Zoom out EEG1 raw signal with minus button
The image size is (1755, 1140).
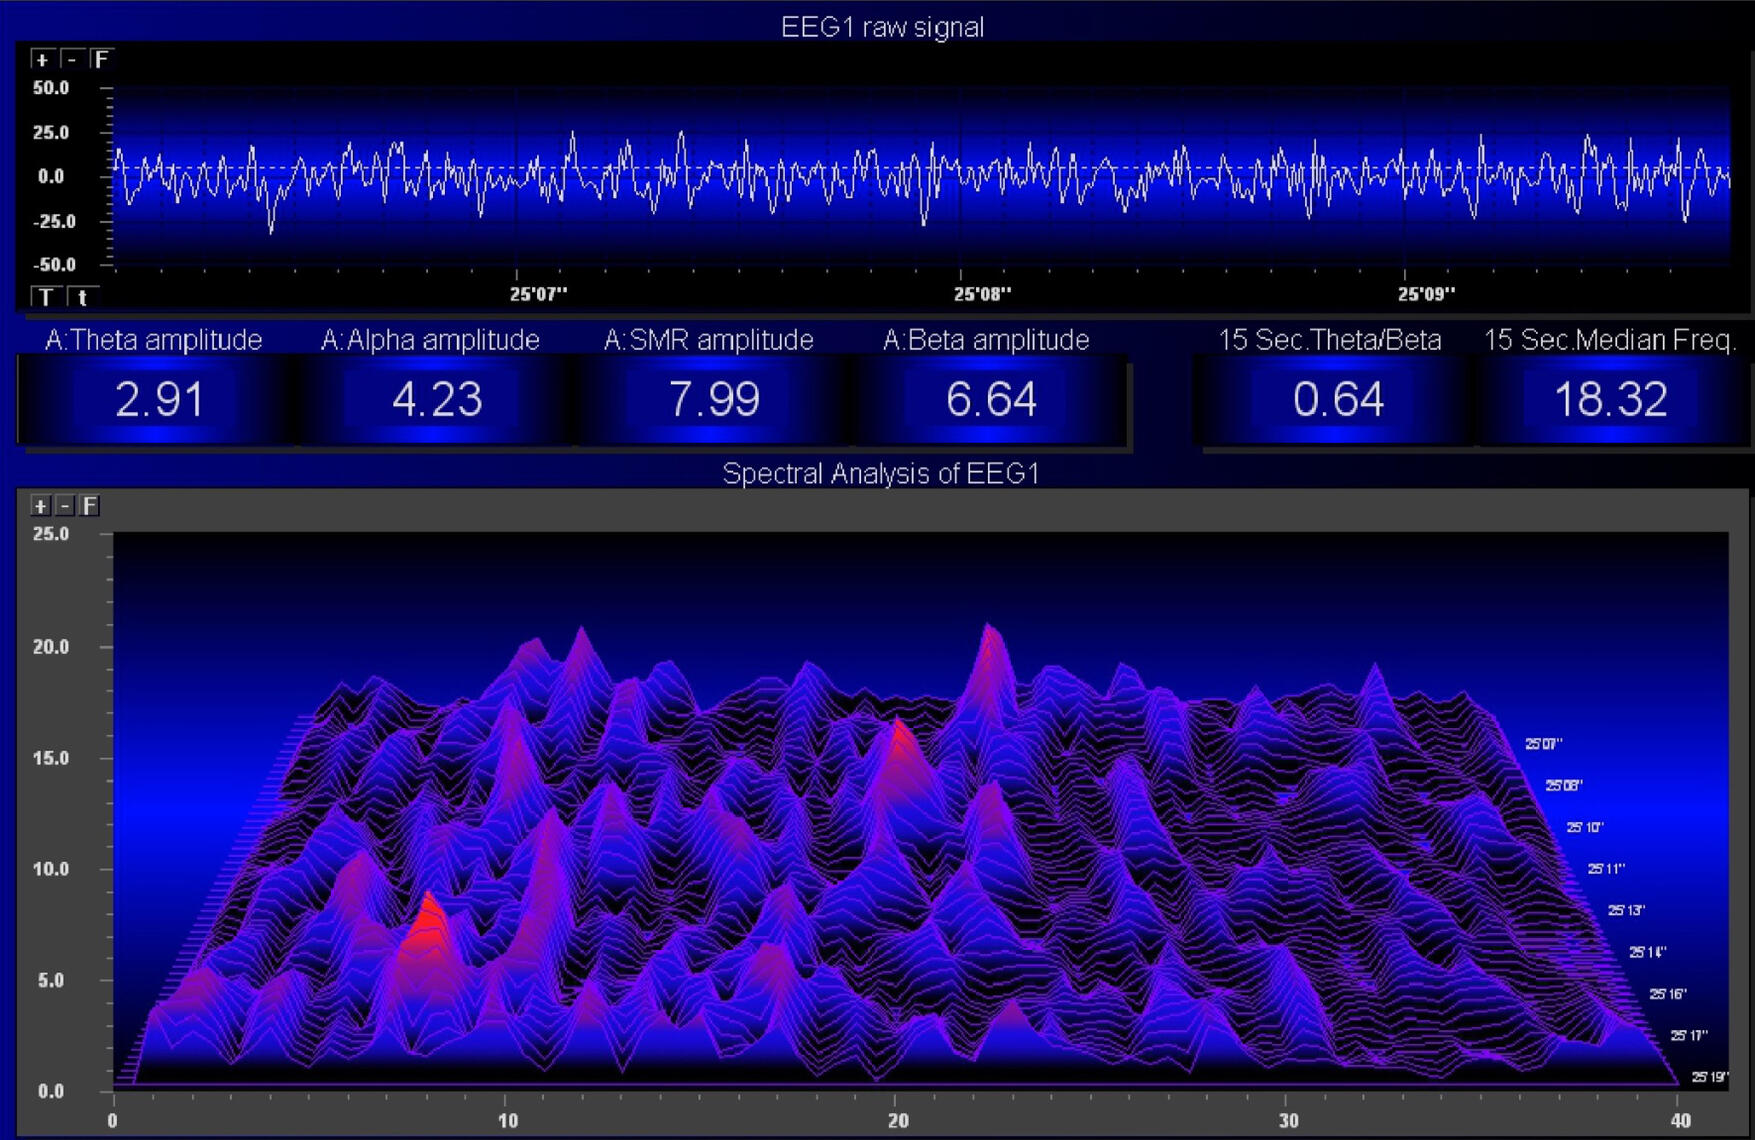pos(70,60)
